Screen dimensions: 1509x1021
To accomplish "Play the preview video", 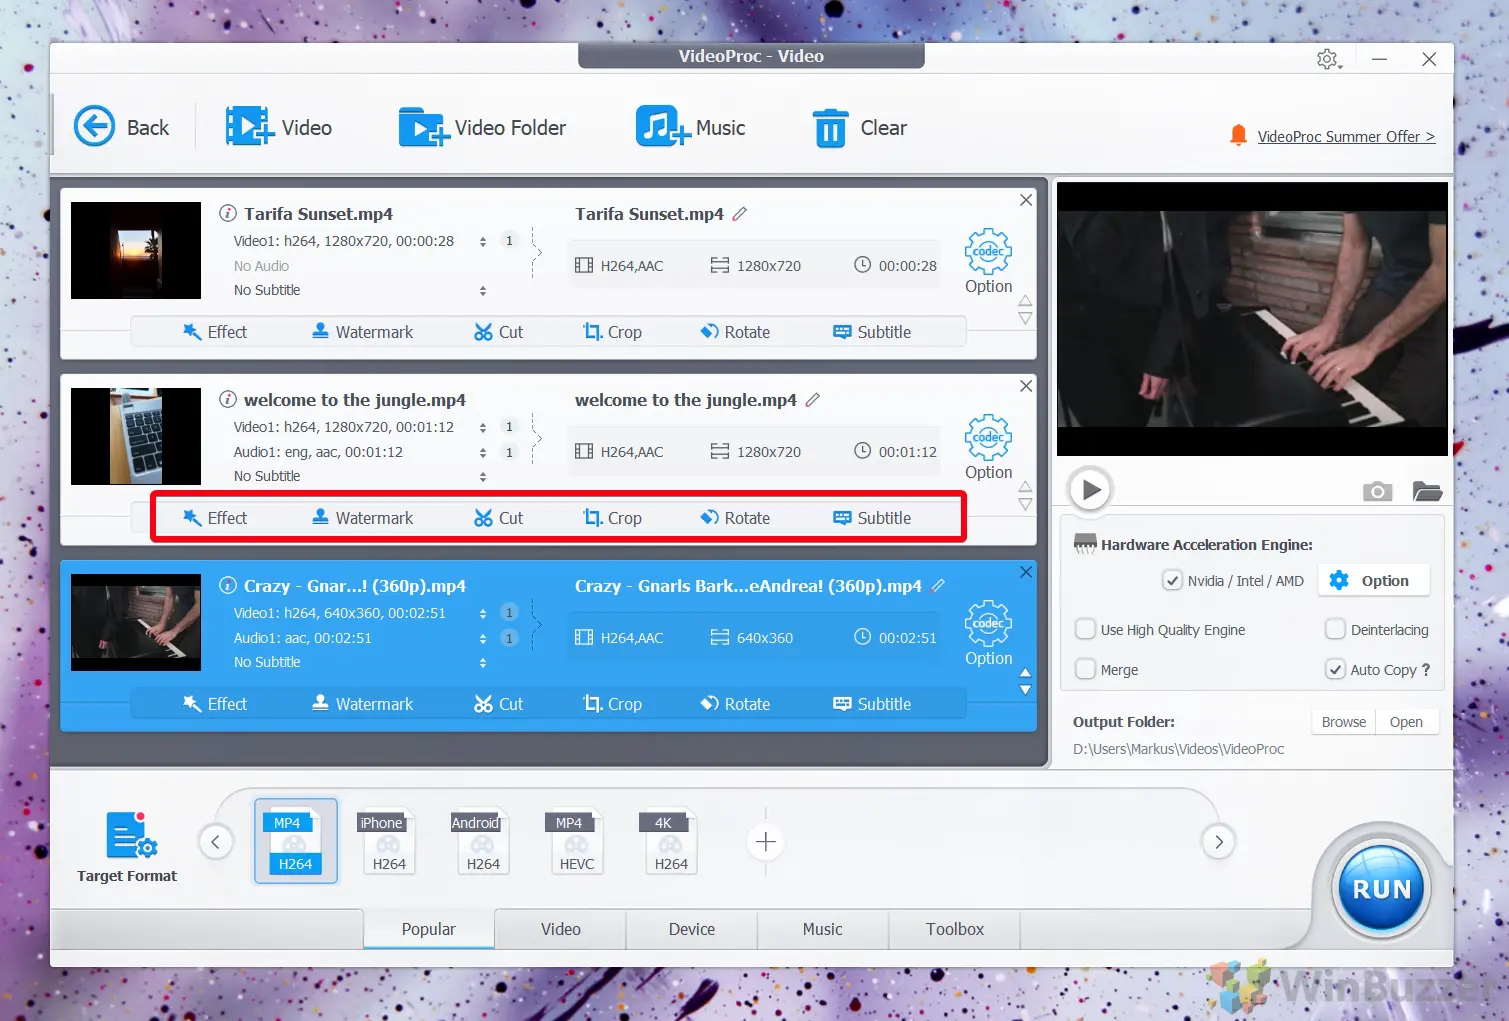I will [1090, 490].
